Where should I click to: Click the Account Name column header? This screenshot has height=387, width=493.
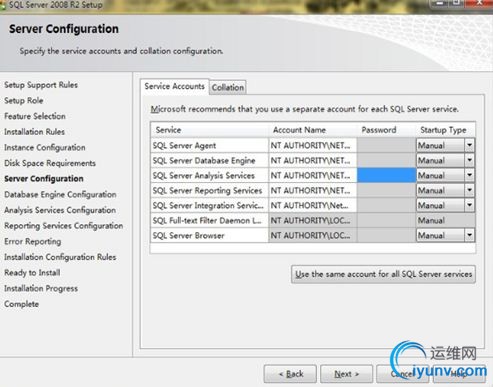pos(312,130)
